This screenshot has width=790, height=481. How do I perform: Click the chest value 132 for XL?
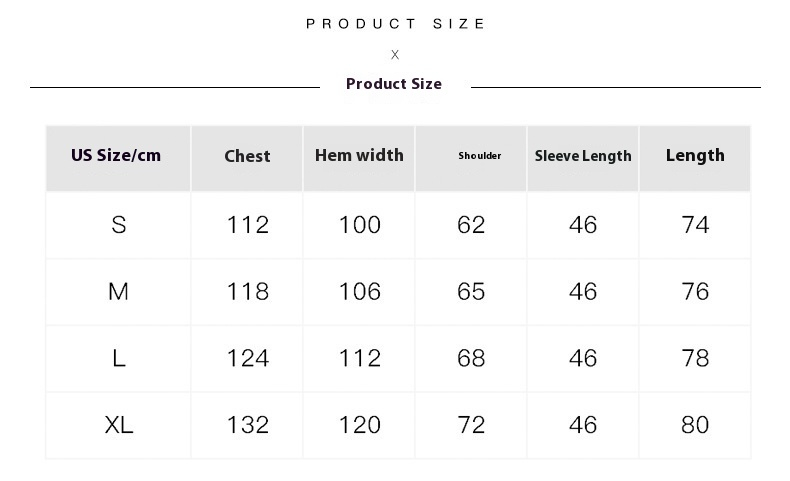[247, 425]
